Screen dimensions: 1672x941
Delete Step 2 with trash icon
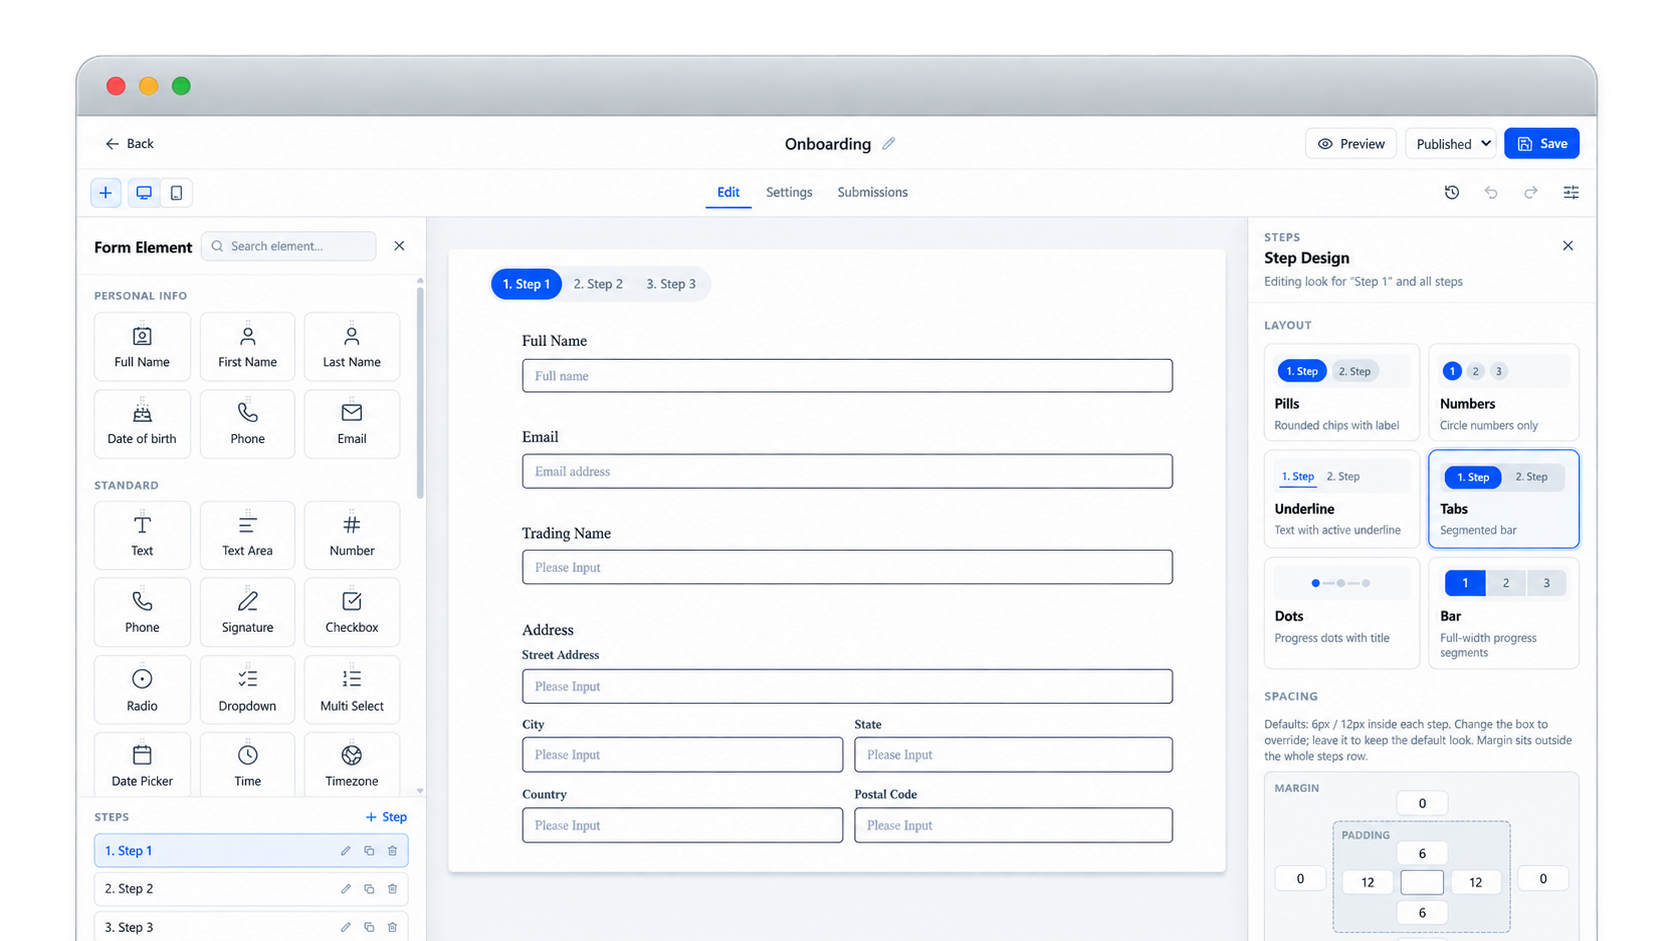[392, 889]
